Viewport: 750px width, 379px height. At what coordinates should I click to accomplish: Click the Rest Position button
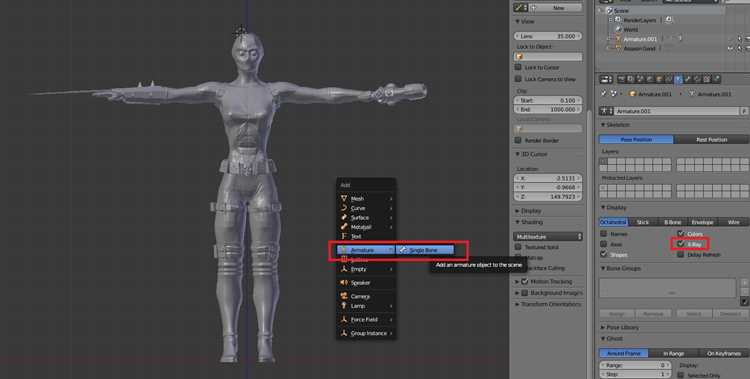point(711,139)
